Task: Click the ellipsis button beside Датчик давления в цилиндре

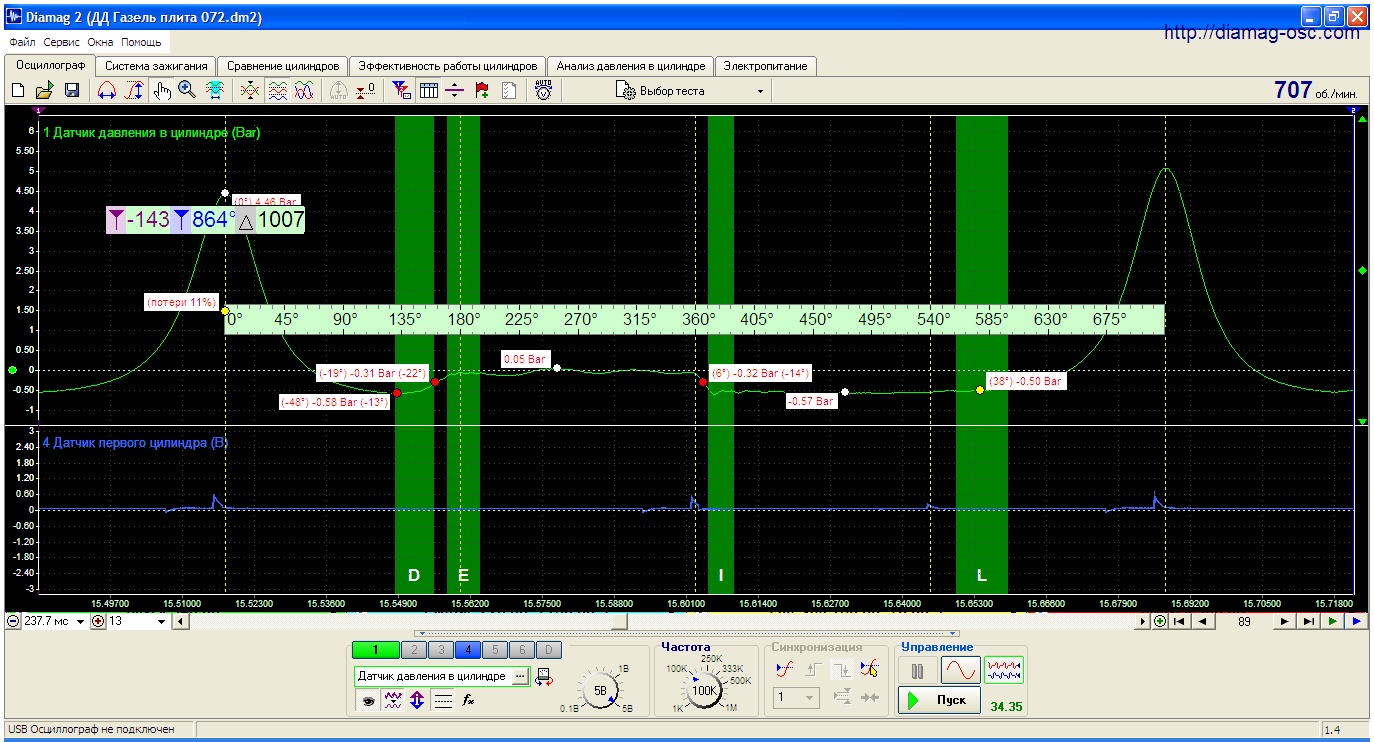Action: 520,677
